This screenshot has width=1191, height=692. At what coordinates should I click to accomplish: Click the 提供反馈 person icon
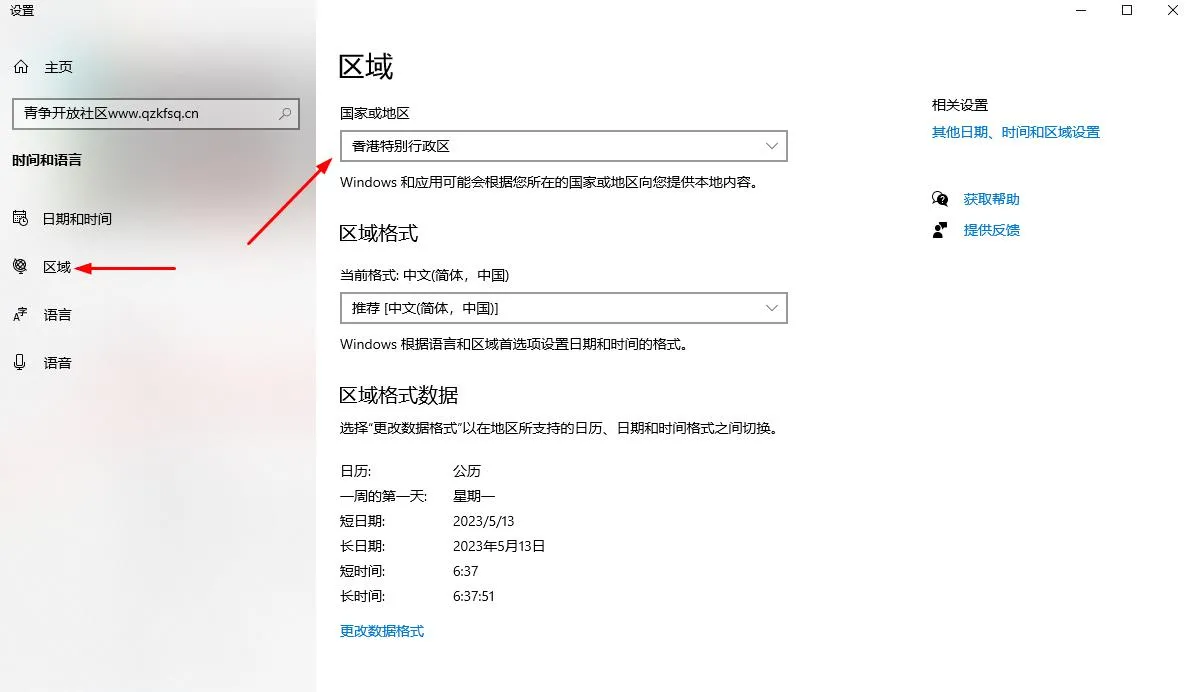click(940, 230)
